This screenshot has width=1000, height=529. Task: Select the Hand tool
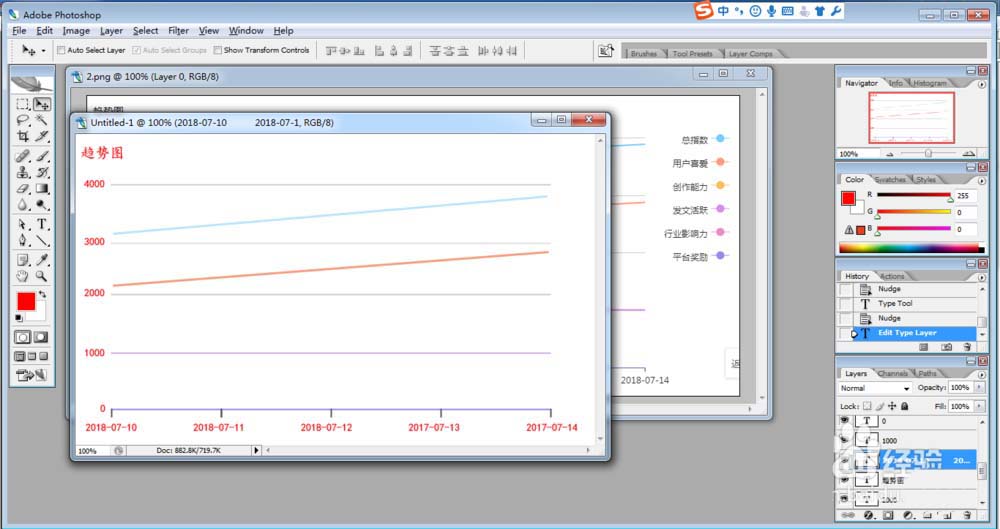click(22, 275)
